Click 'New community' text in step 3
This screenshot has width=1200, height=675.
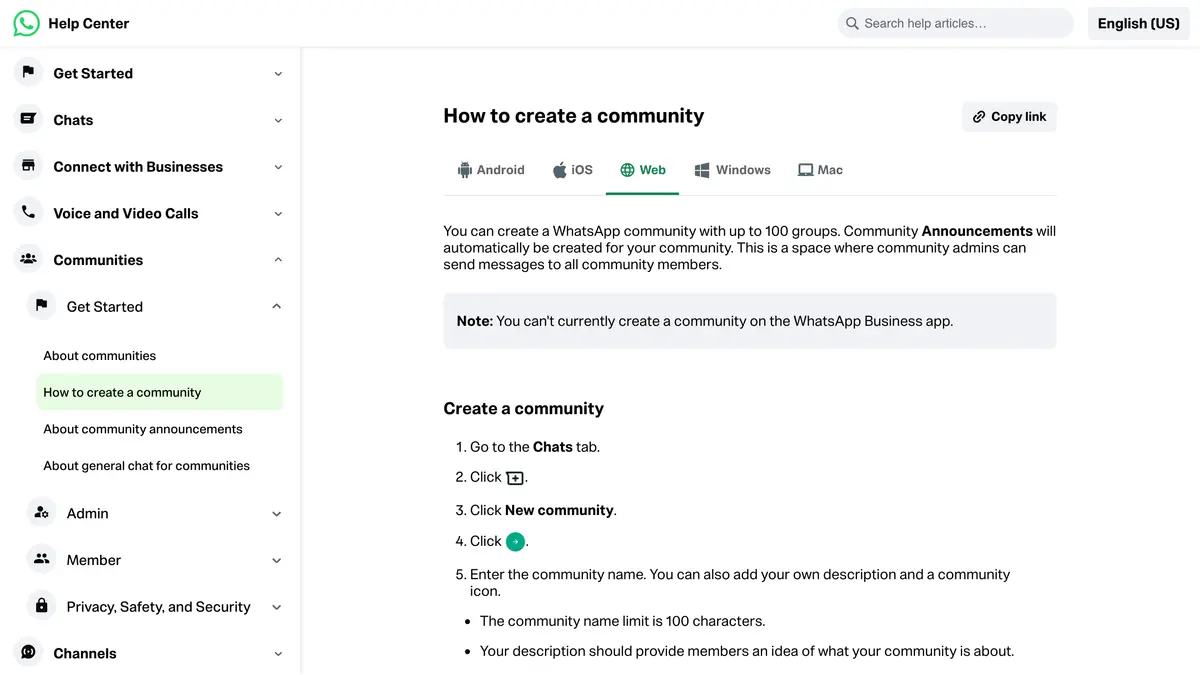[x=559, y=510]
